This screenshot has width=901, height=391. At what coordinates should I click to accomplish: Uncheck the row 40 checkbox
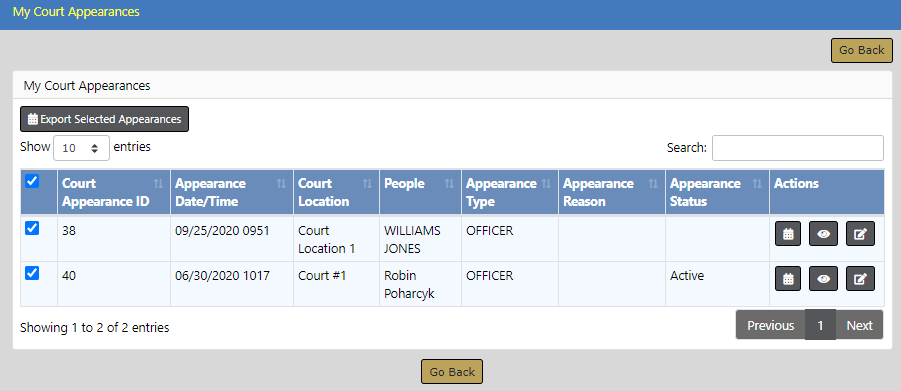[33, 274]
